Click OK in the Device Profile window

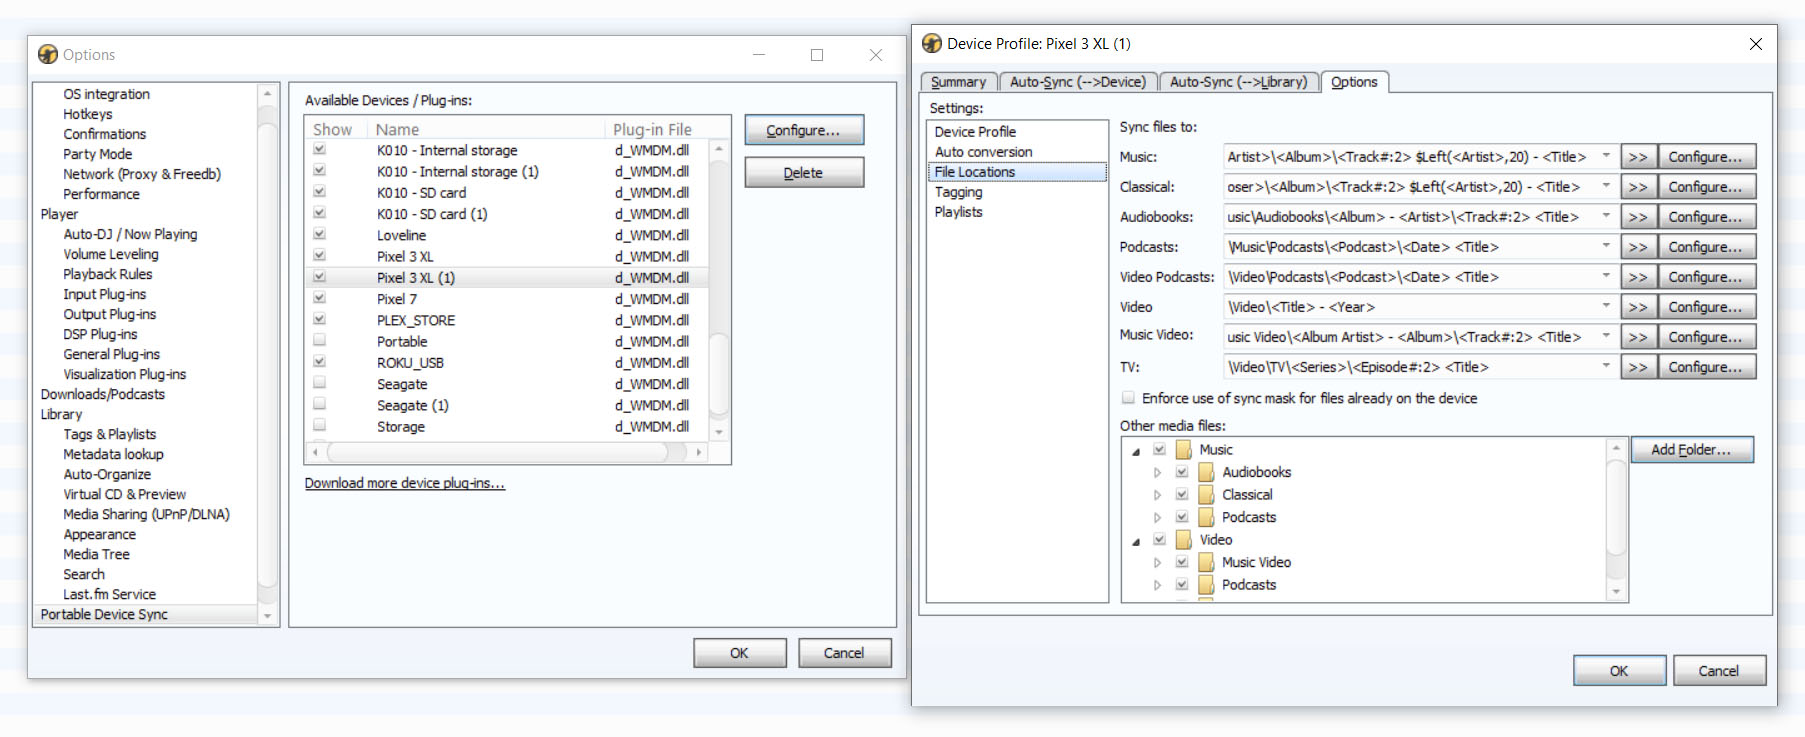pos(1619,671)
